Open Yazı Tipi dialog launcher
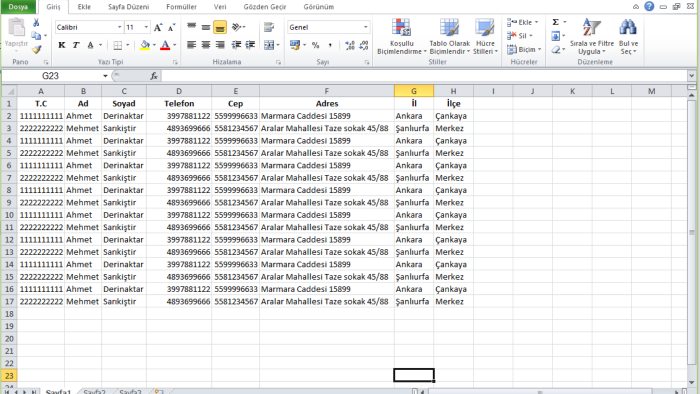The height and width of the screenshot is (394, 700). [175, 62]
